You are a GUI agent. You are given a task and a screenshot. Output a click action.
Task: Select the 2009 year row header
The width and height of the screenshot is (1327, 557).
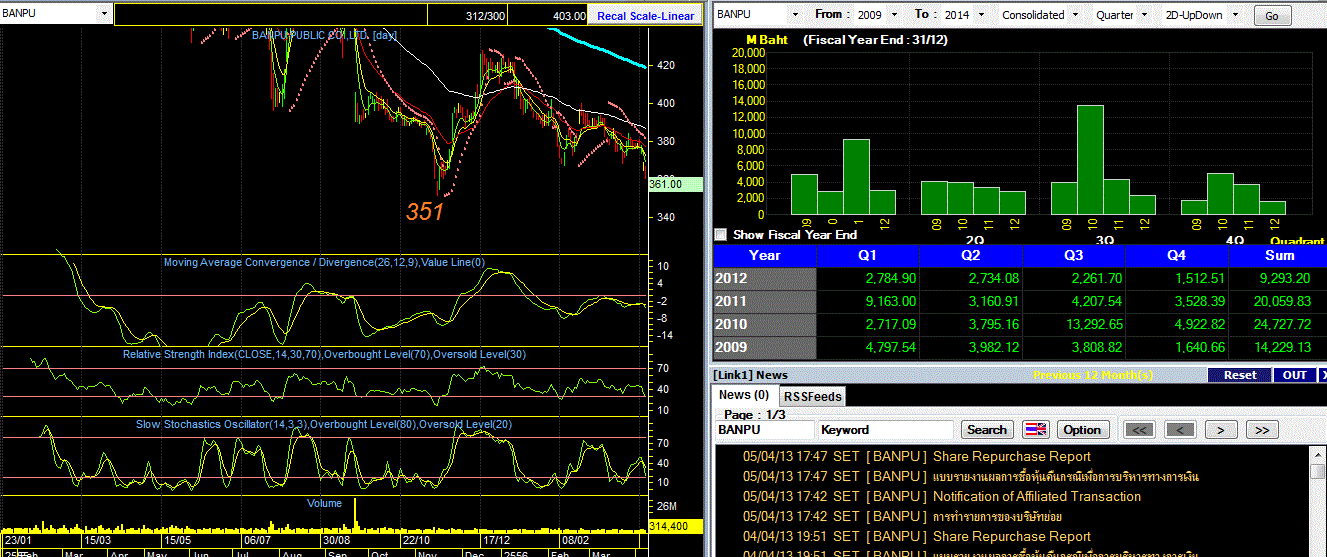click(765, 347)
